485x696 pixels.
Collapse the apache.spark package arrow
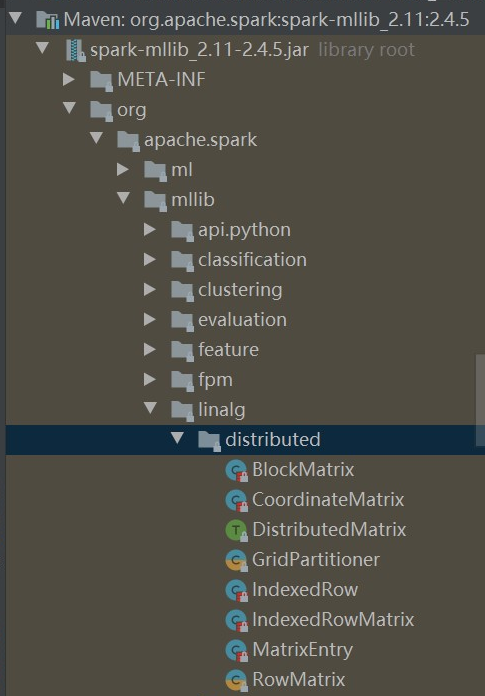point(96,138)
